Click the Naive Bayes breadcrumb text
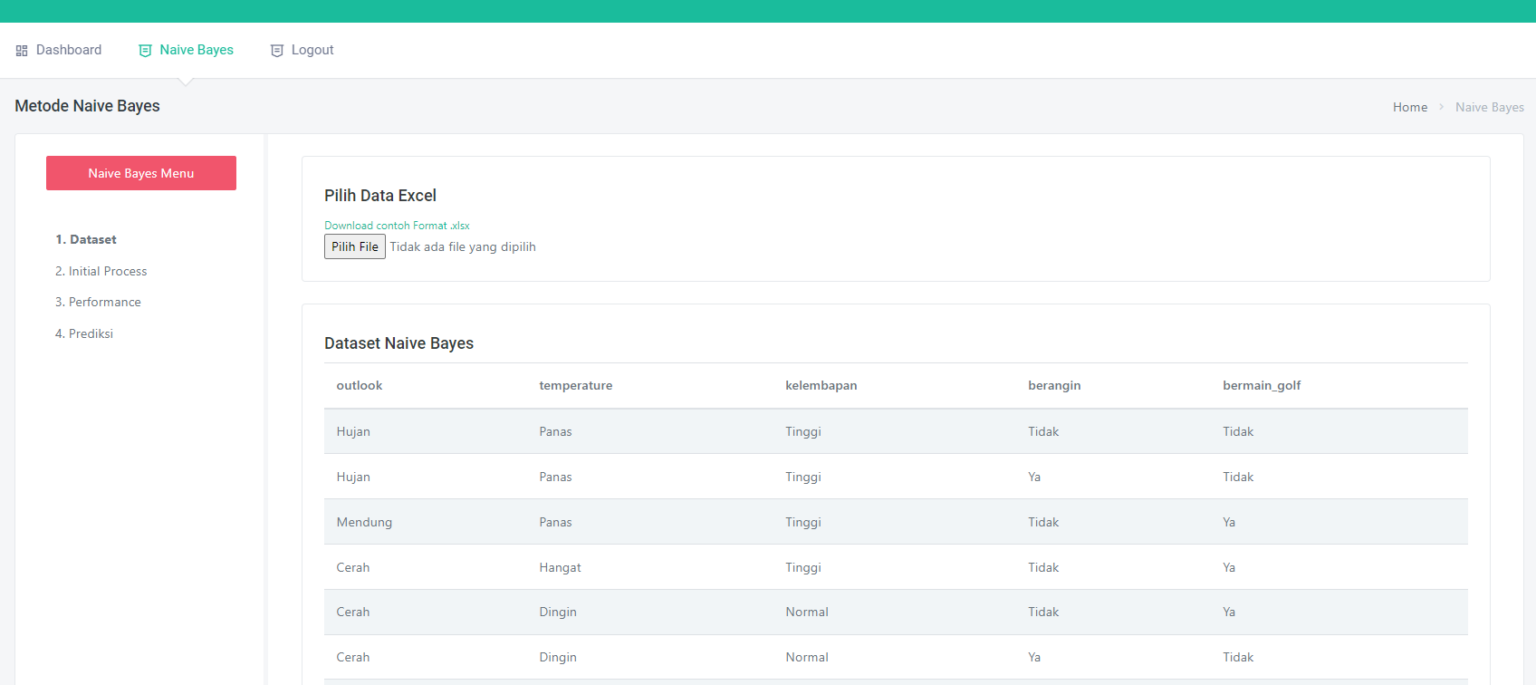The image size is (1536, 685). pyautogui.click(x=1489, y=107)
